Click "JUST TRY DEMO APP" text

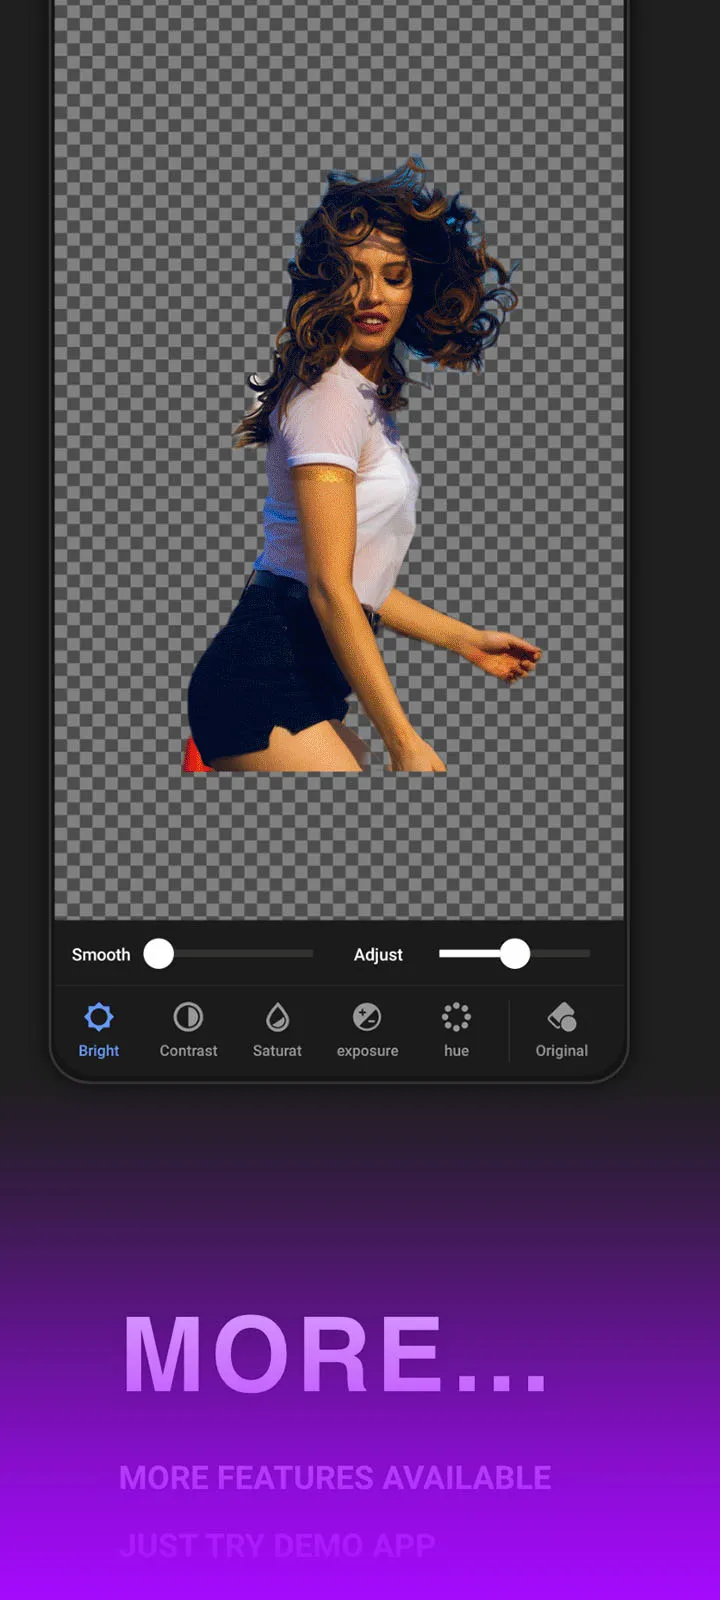pyautogui.click(x=277, y=1546)
